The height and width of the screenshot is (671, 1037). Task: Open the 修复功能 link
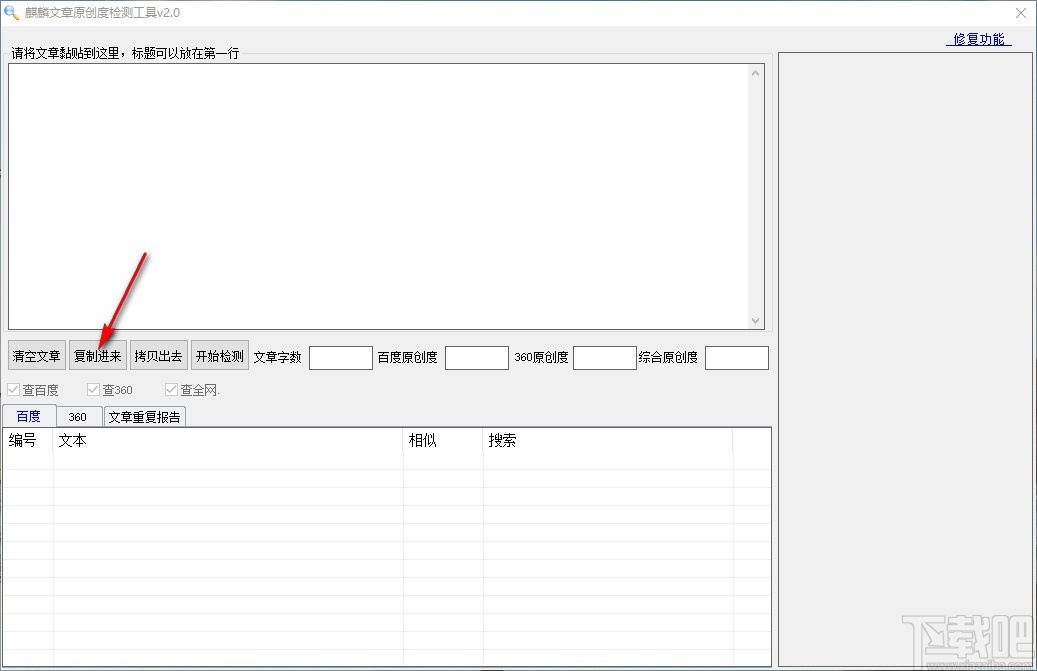tap(979, 39)
